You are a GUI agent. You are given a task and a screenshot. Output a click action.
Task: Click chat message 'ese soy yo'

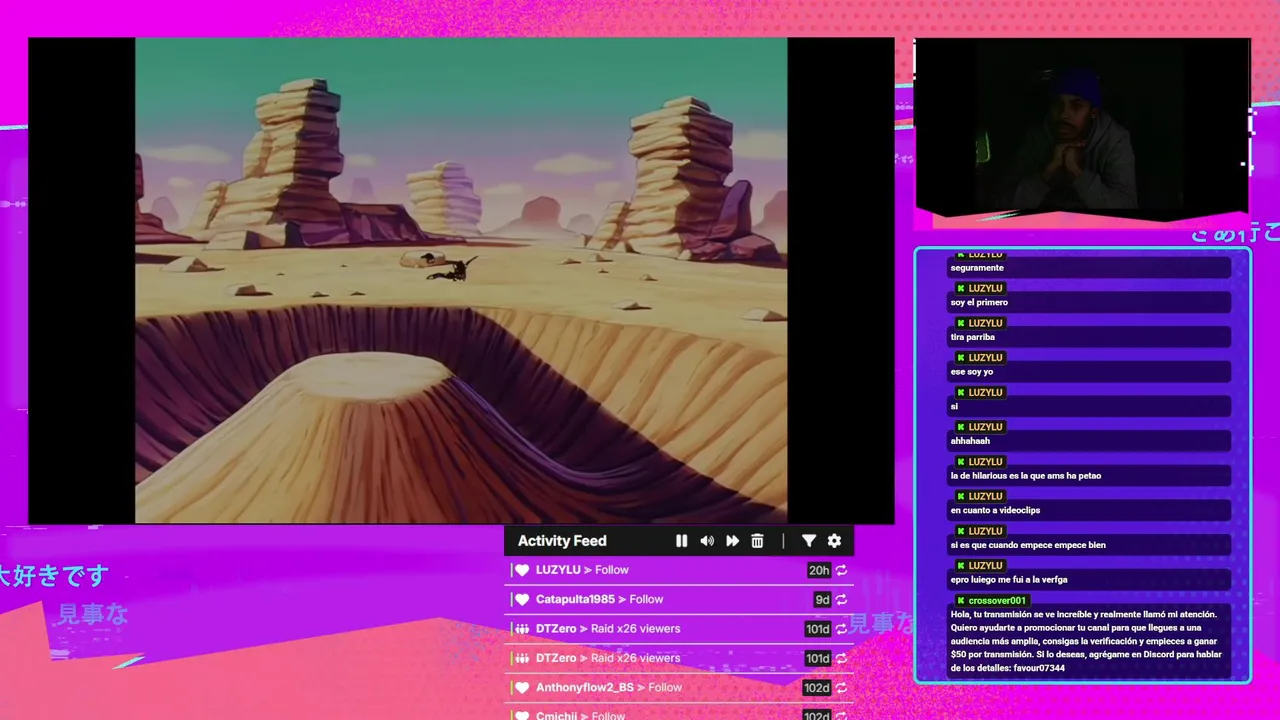(x=972, y=372)
